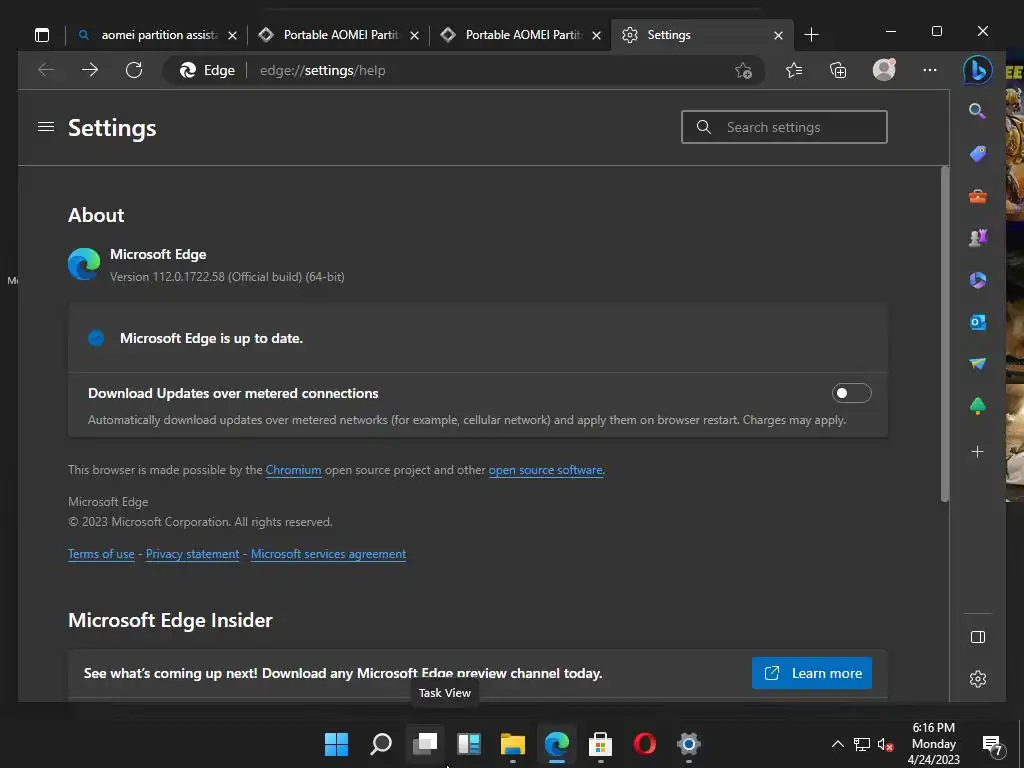Go forward with the forward arrow
Image resolution: width=1024 pixels, height=768 pixels.
(90, 70)
